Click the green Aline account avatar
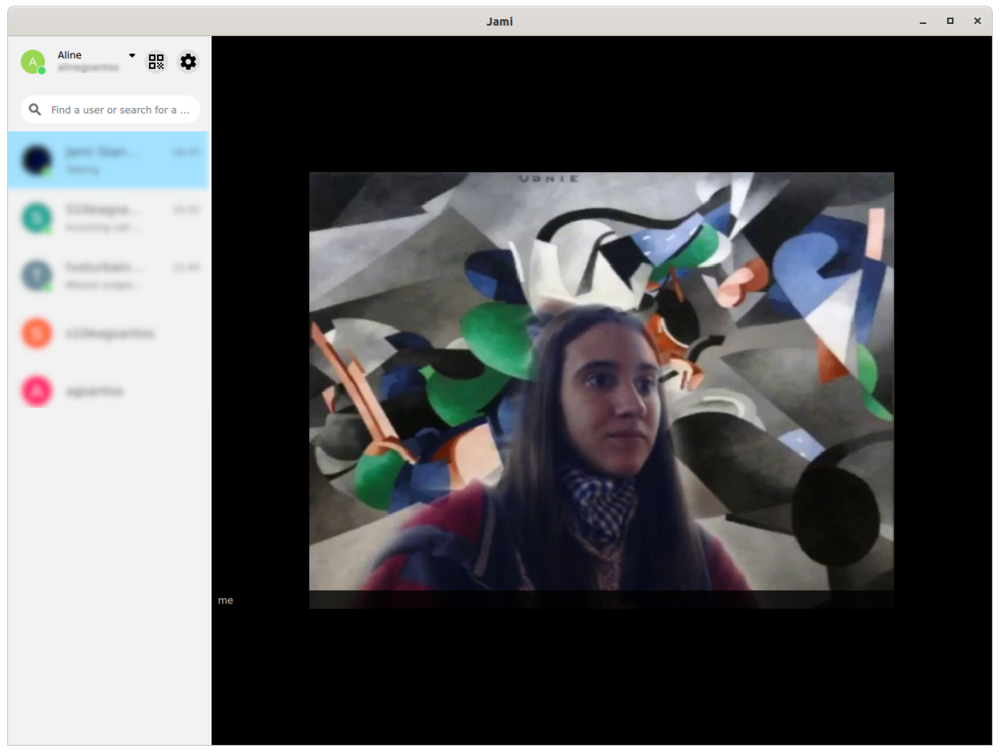Viewport: 1000px width, 753px height. pyautogui.click(x=33, y=62)
